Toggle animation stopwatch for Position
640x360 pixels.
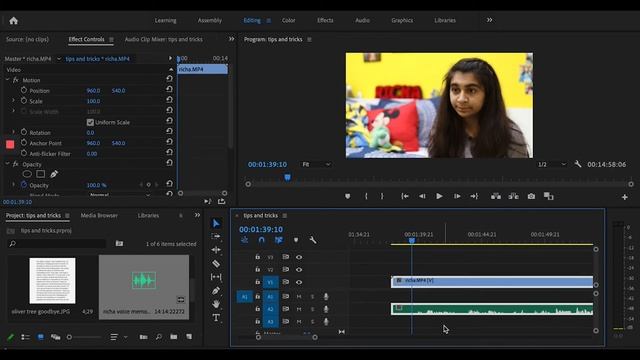pos(24,90)
